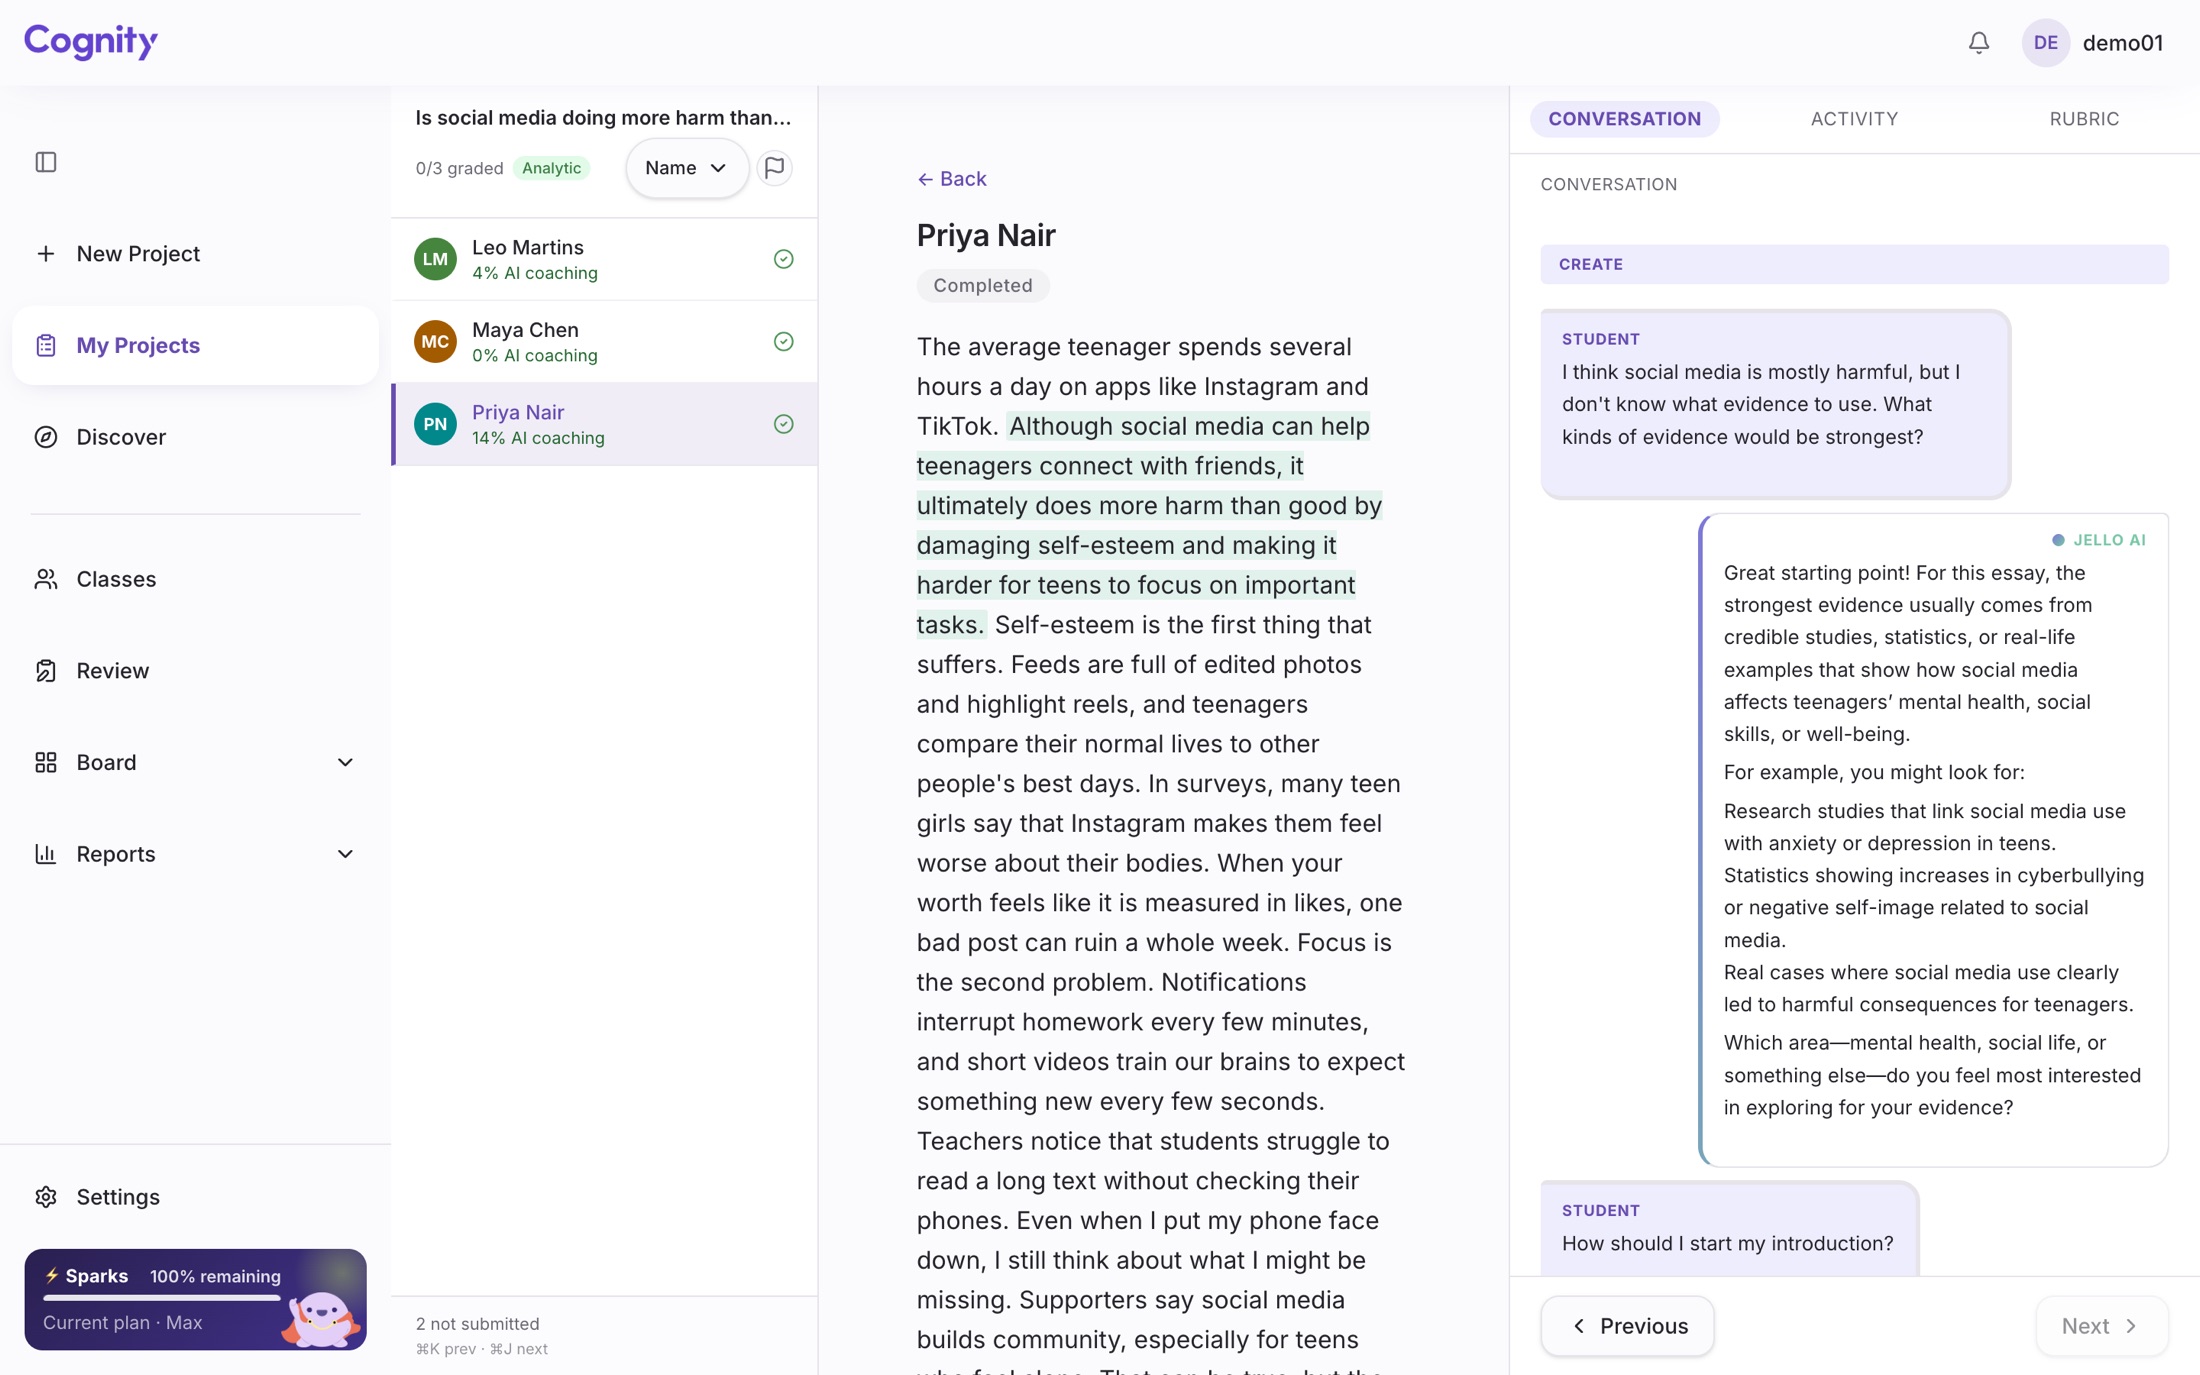This screenshot has height=1375, width=2200.
Task: Toggle the sidebar collapse icon
Action: point(46,162)
